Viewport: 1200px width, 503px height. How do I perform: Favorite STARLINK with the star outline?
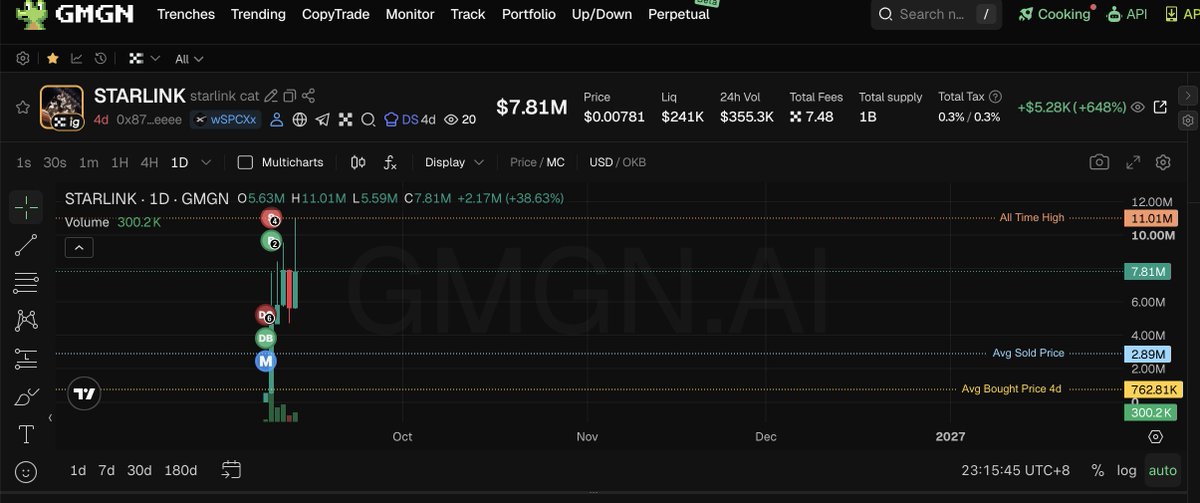tap(22, 107)
